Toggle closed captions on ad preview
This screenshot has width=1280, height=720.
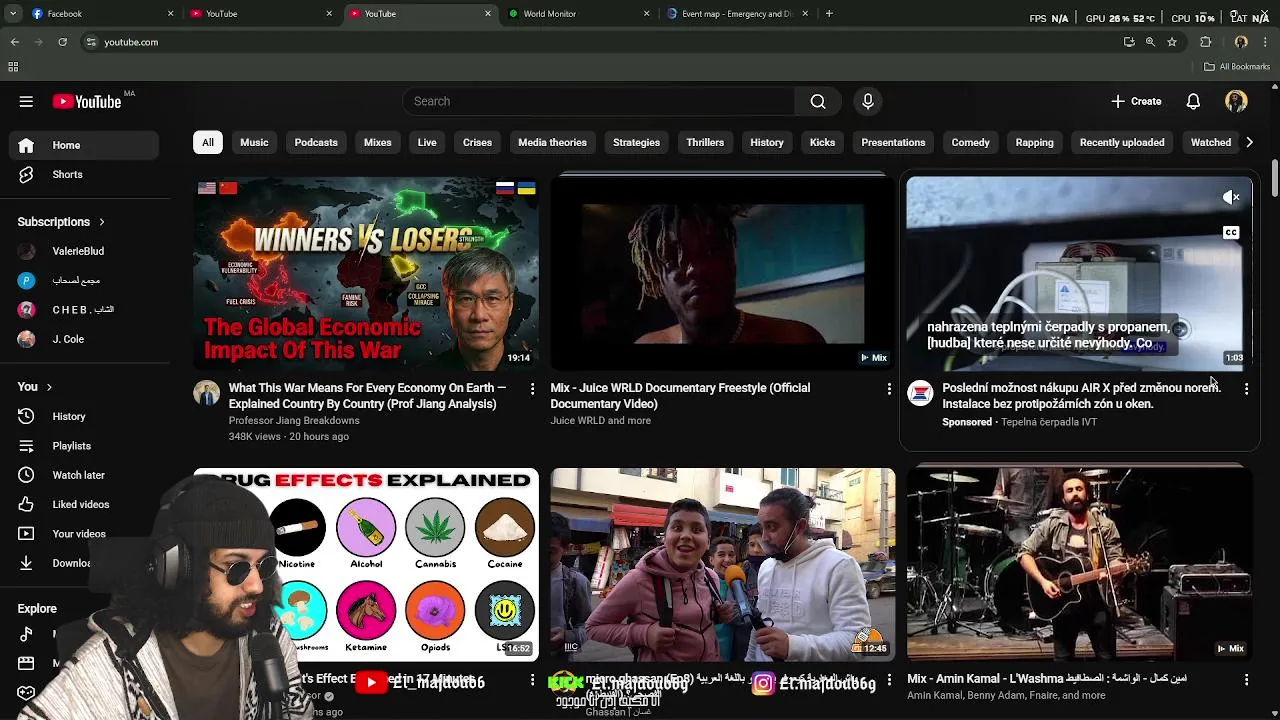click(1231, 233)
